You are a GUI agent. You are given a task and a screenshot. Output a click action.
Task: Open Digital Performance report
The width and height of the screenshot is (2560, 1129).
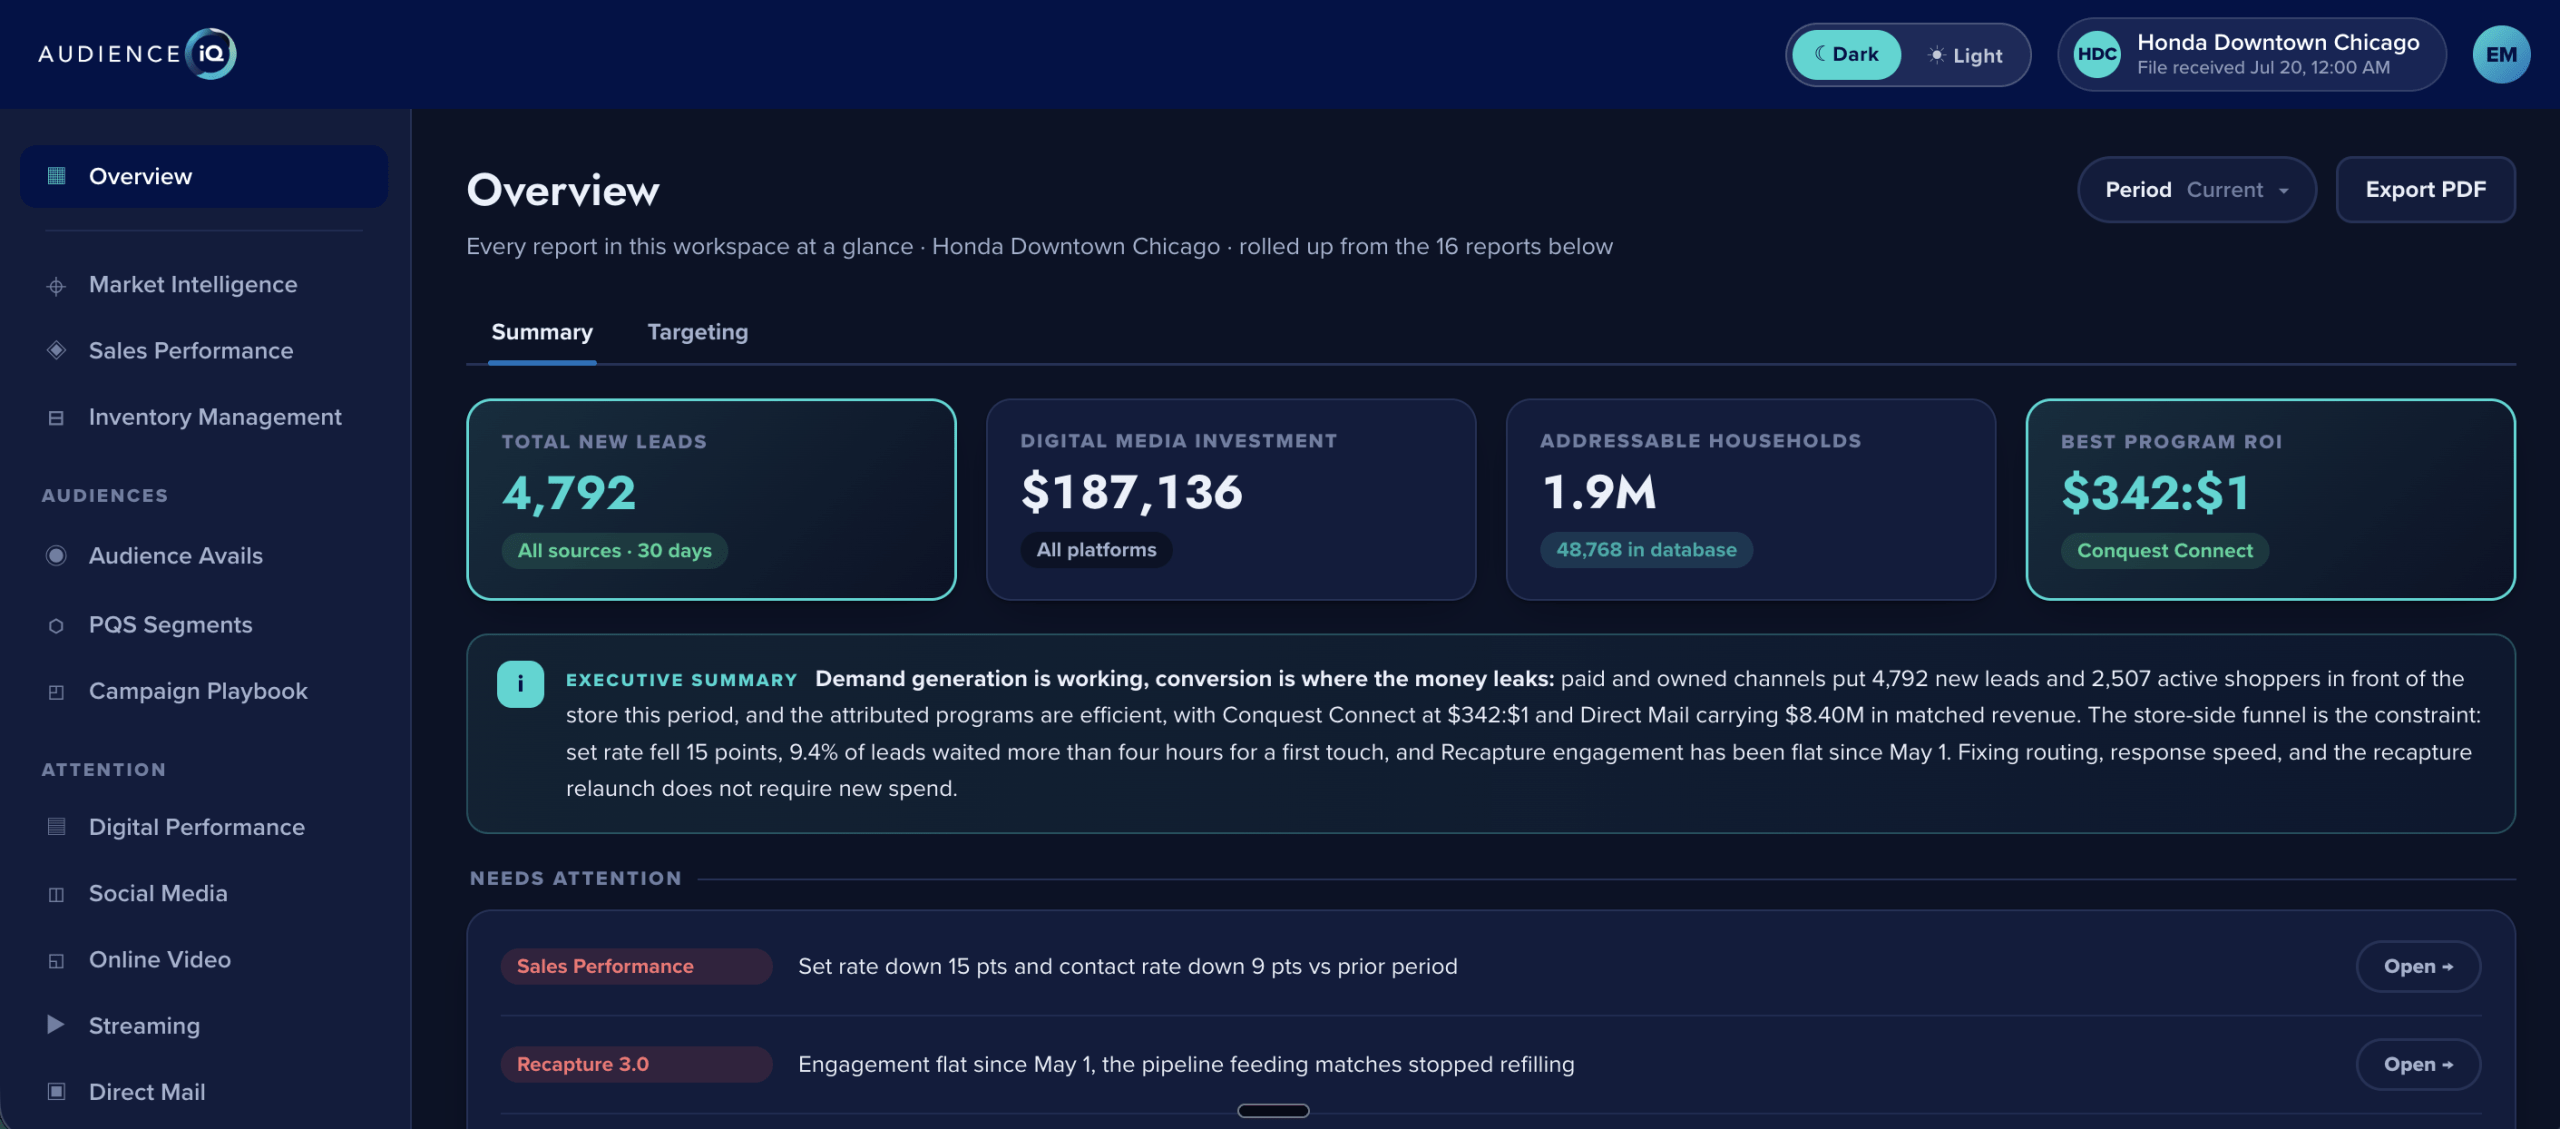[204, 827]
